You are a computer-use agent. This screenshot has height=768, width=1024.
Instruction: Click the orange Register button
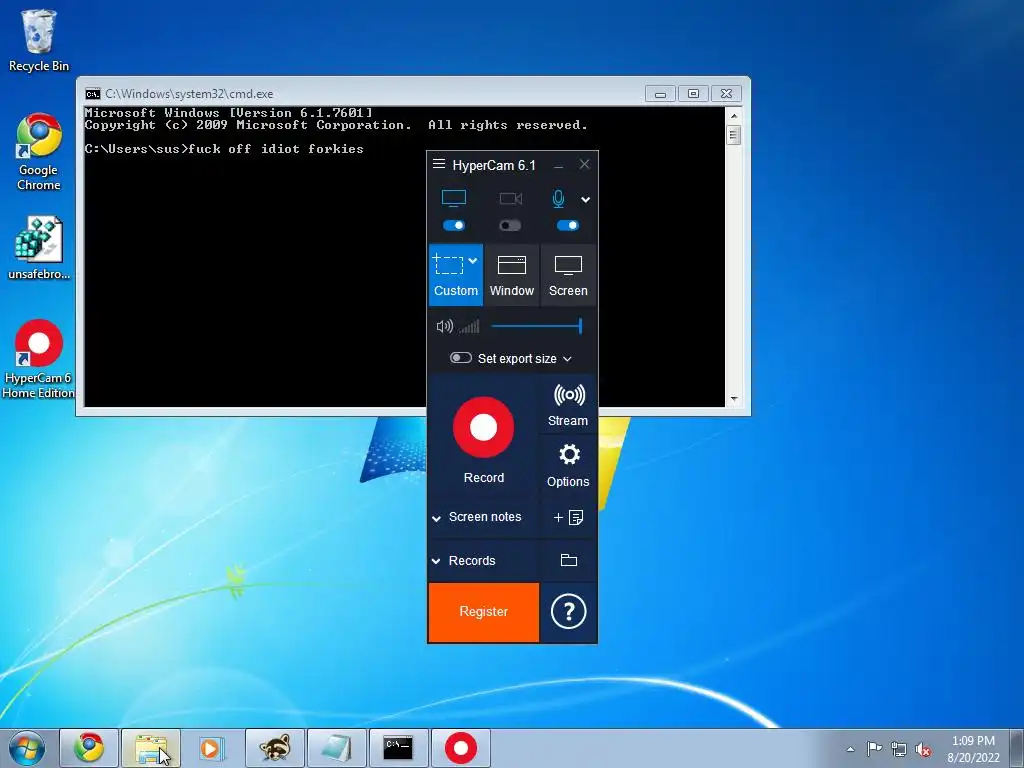pos(484,612)
